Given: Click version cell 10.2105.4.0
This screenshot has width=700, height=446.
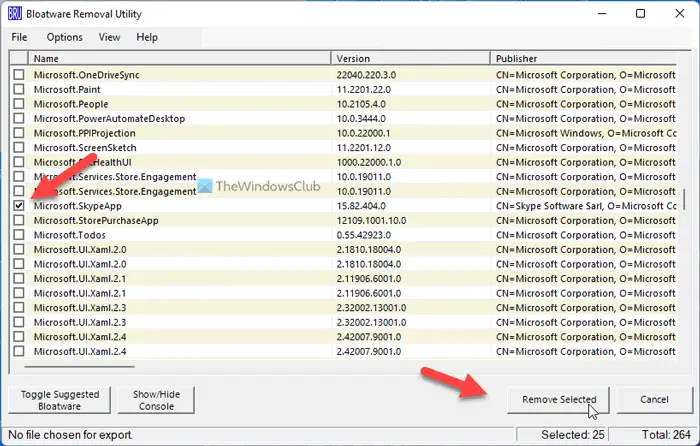Looking at the screenshot, I should click(361, 104).
